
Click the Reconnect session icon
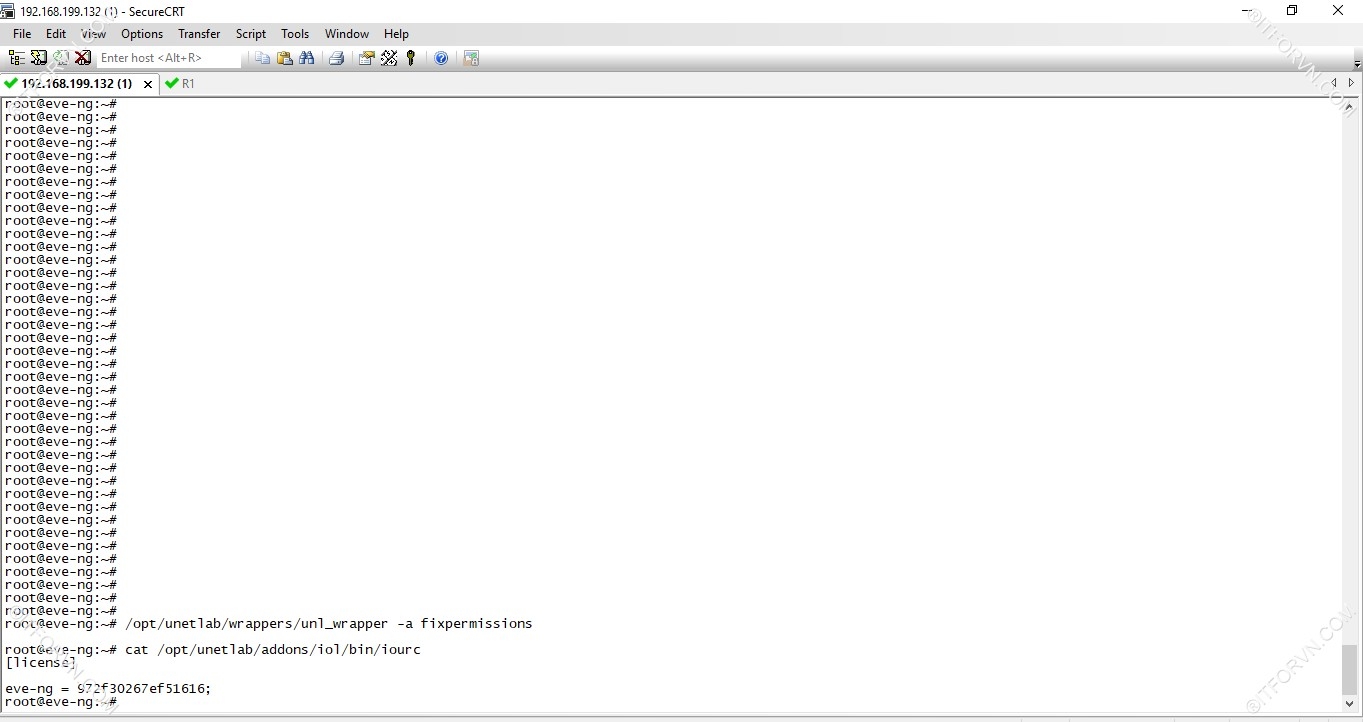(61, 58)
